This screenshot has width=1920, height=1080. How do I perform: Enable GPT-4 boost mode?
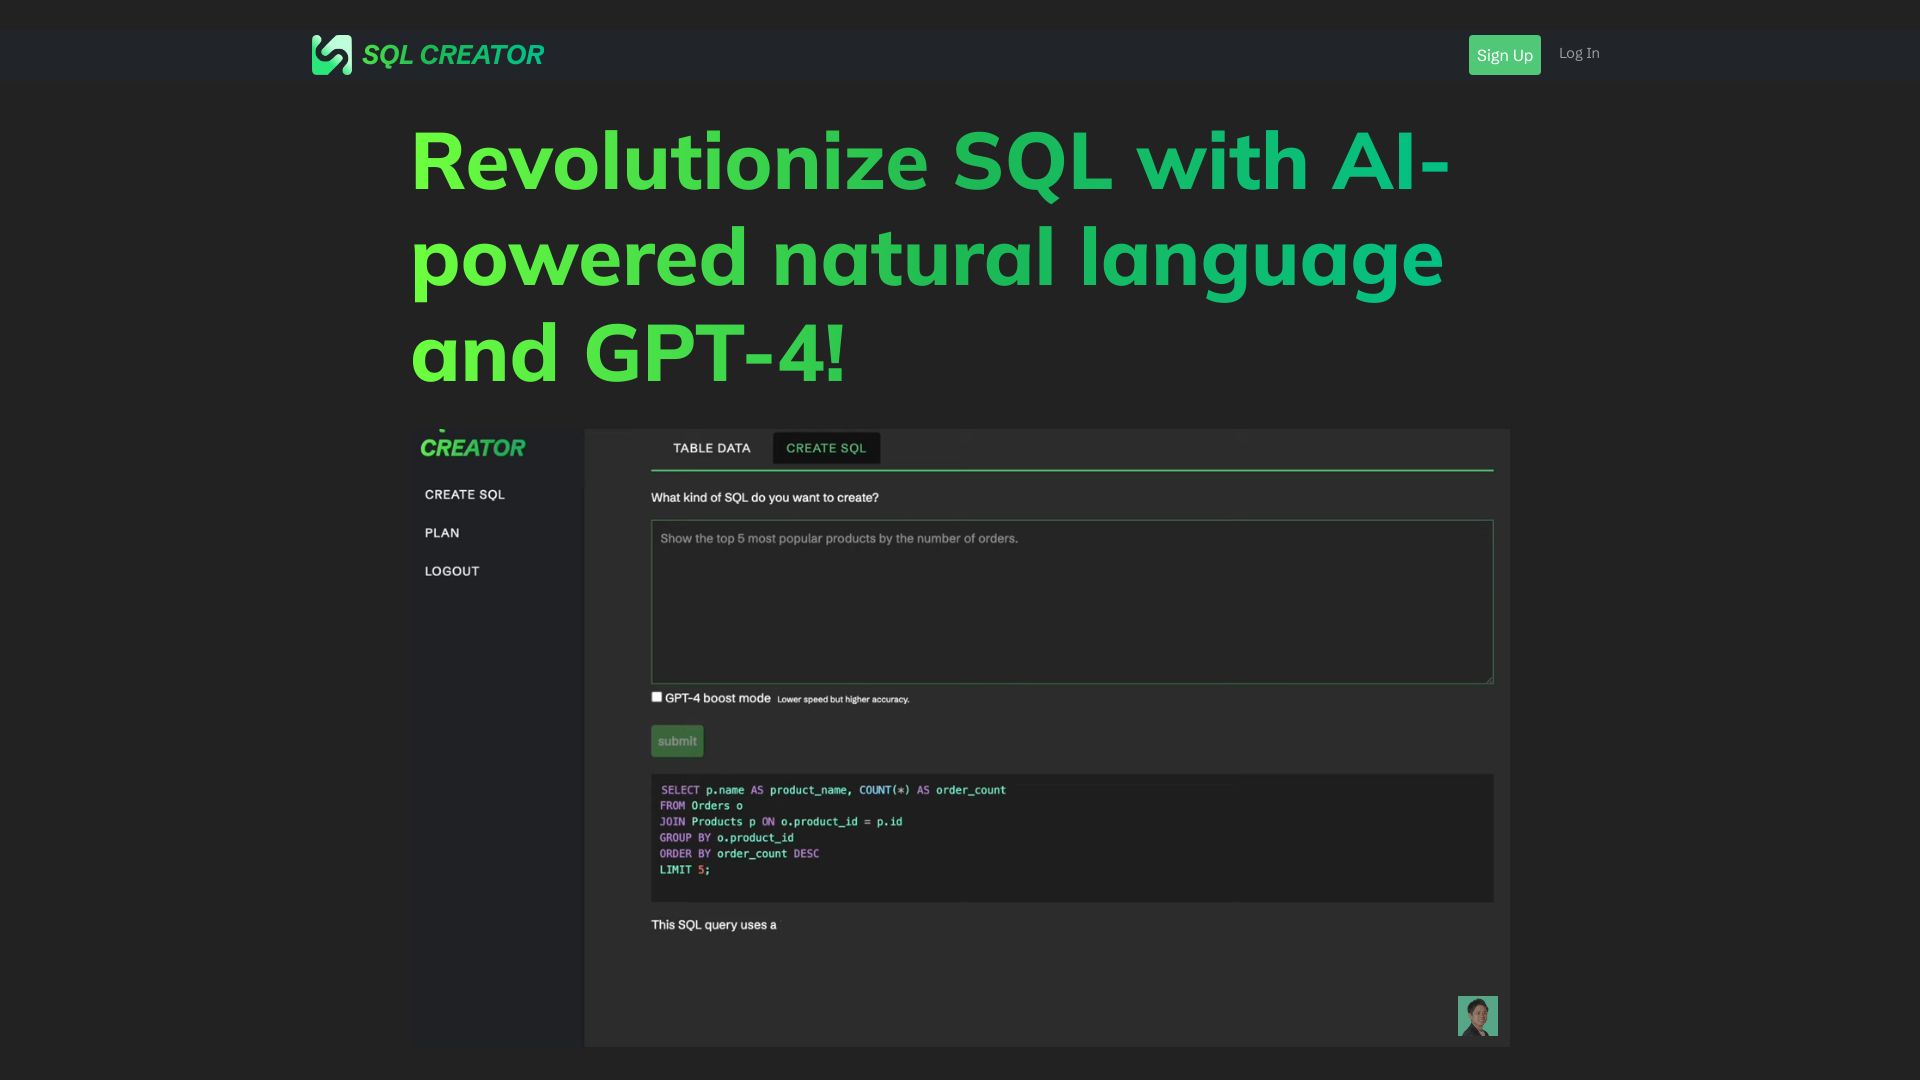(x=656, y=696)
